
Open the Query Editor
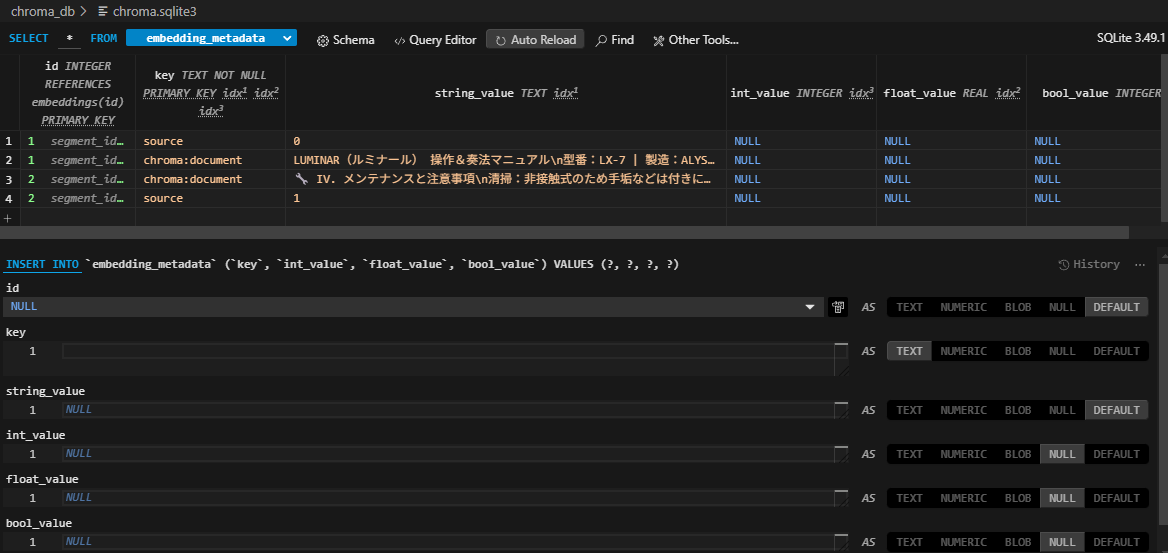point(435,40)
